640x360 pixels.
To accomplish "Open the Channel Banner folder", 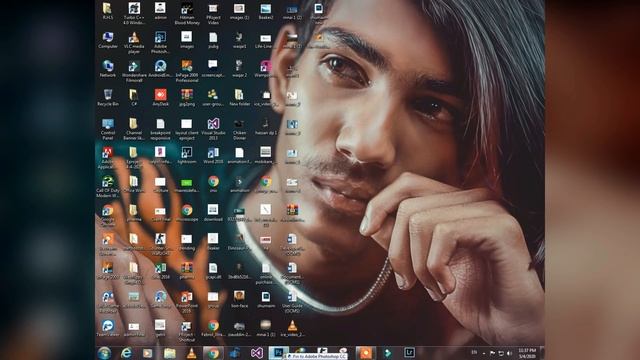I will click(134, 129).
